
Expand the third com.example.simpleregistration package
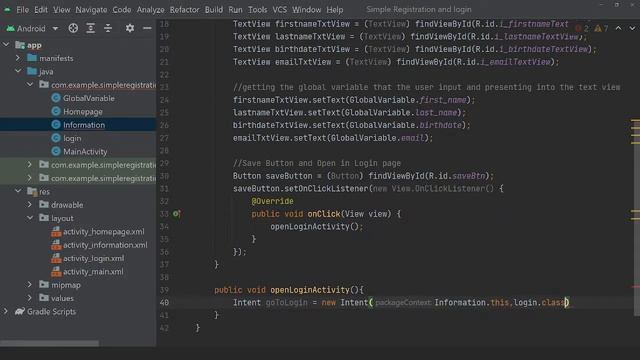pos(30,178)
